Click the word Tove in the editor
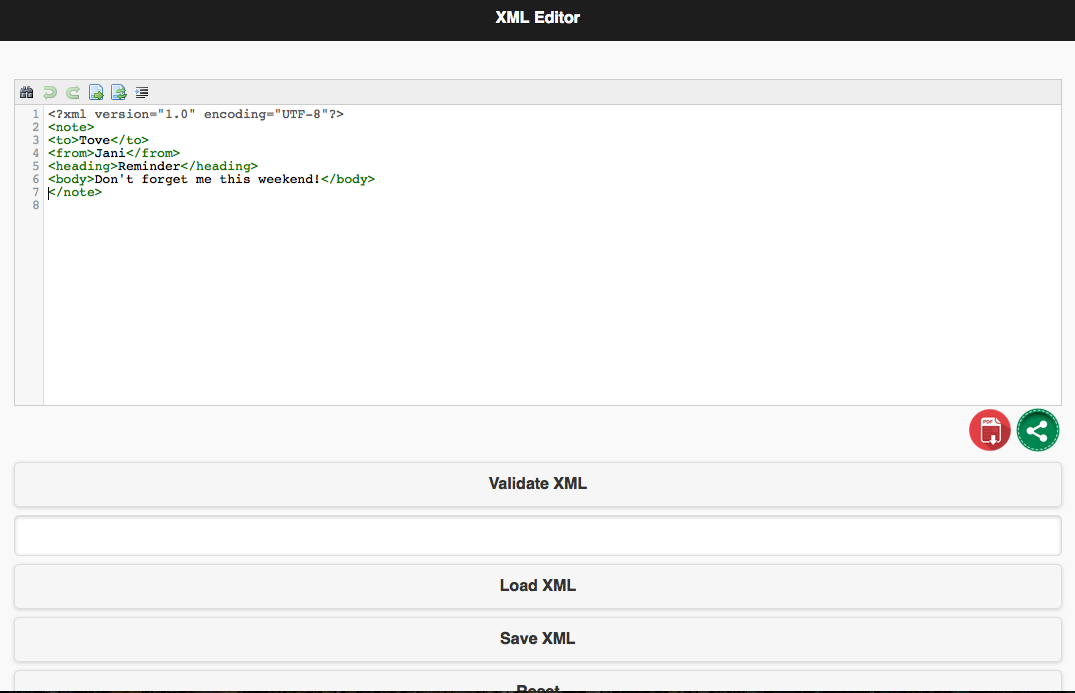 95,140
